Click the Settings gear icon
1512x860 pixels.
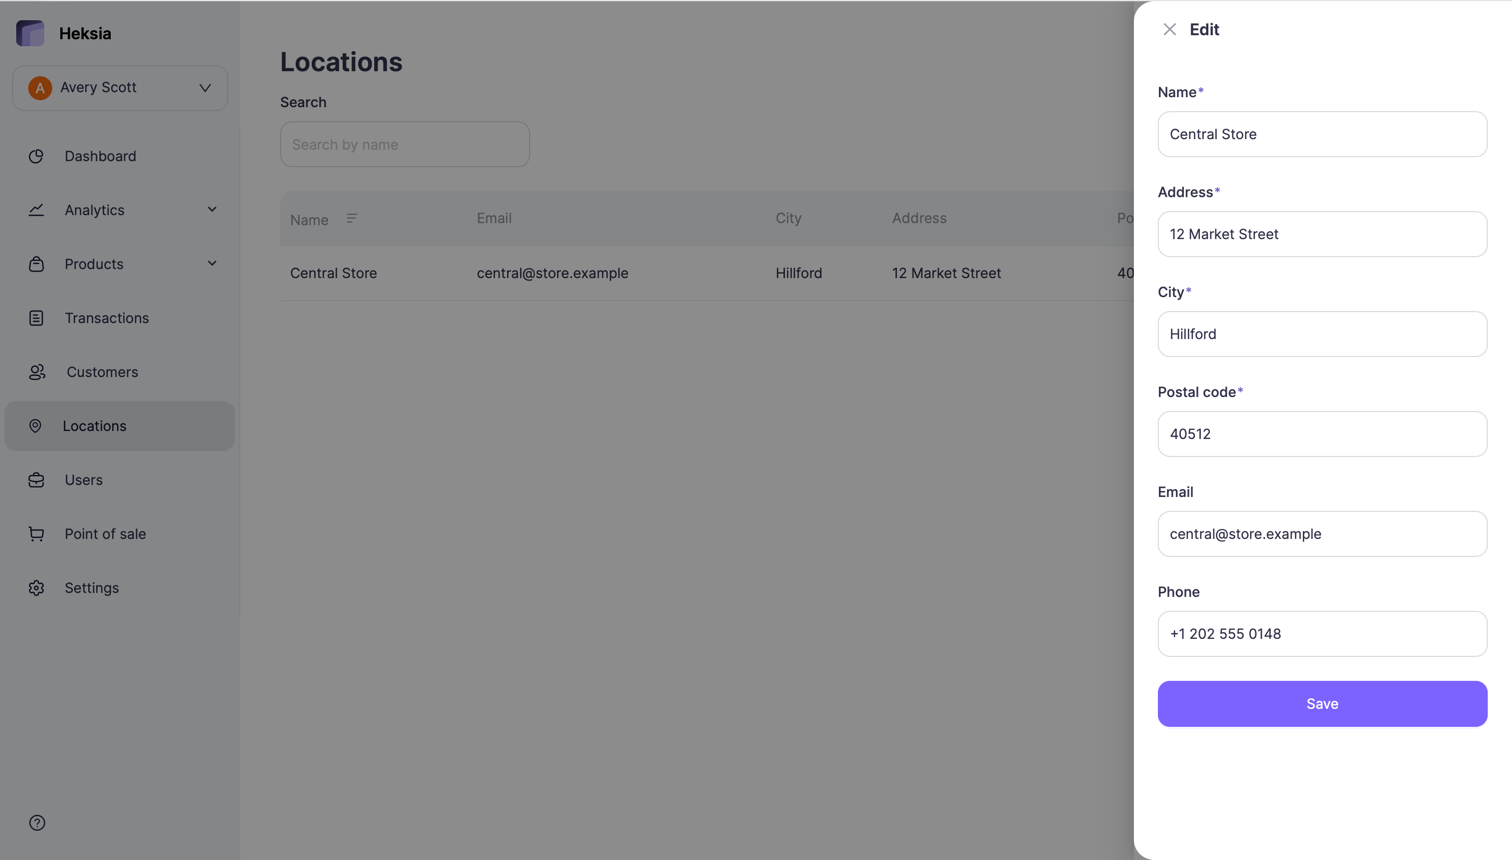coord(36,588)
